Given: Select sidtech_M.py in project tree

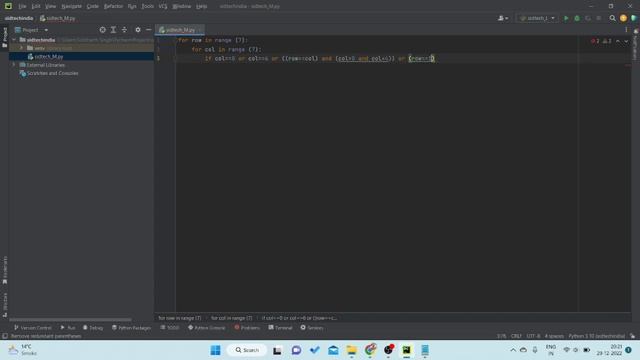Looking at the screenshot, I should pos(49,56).
